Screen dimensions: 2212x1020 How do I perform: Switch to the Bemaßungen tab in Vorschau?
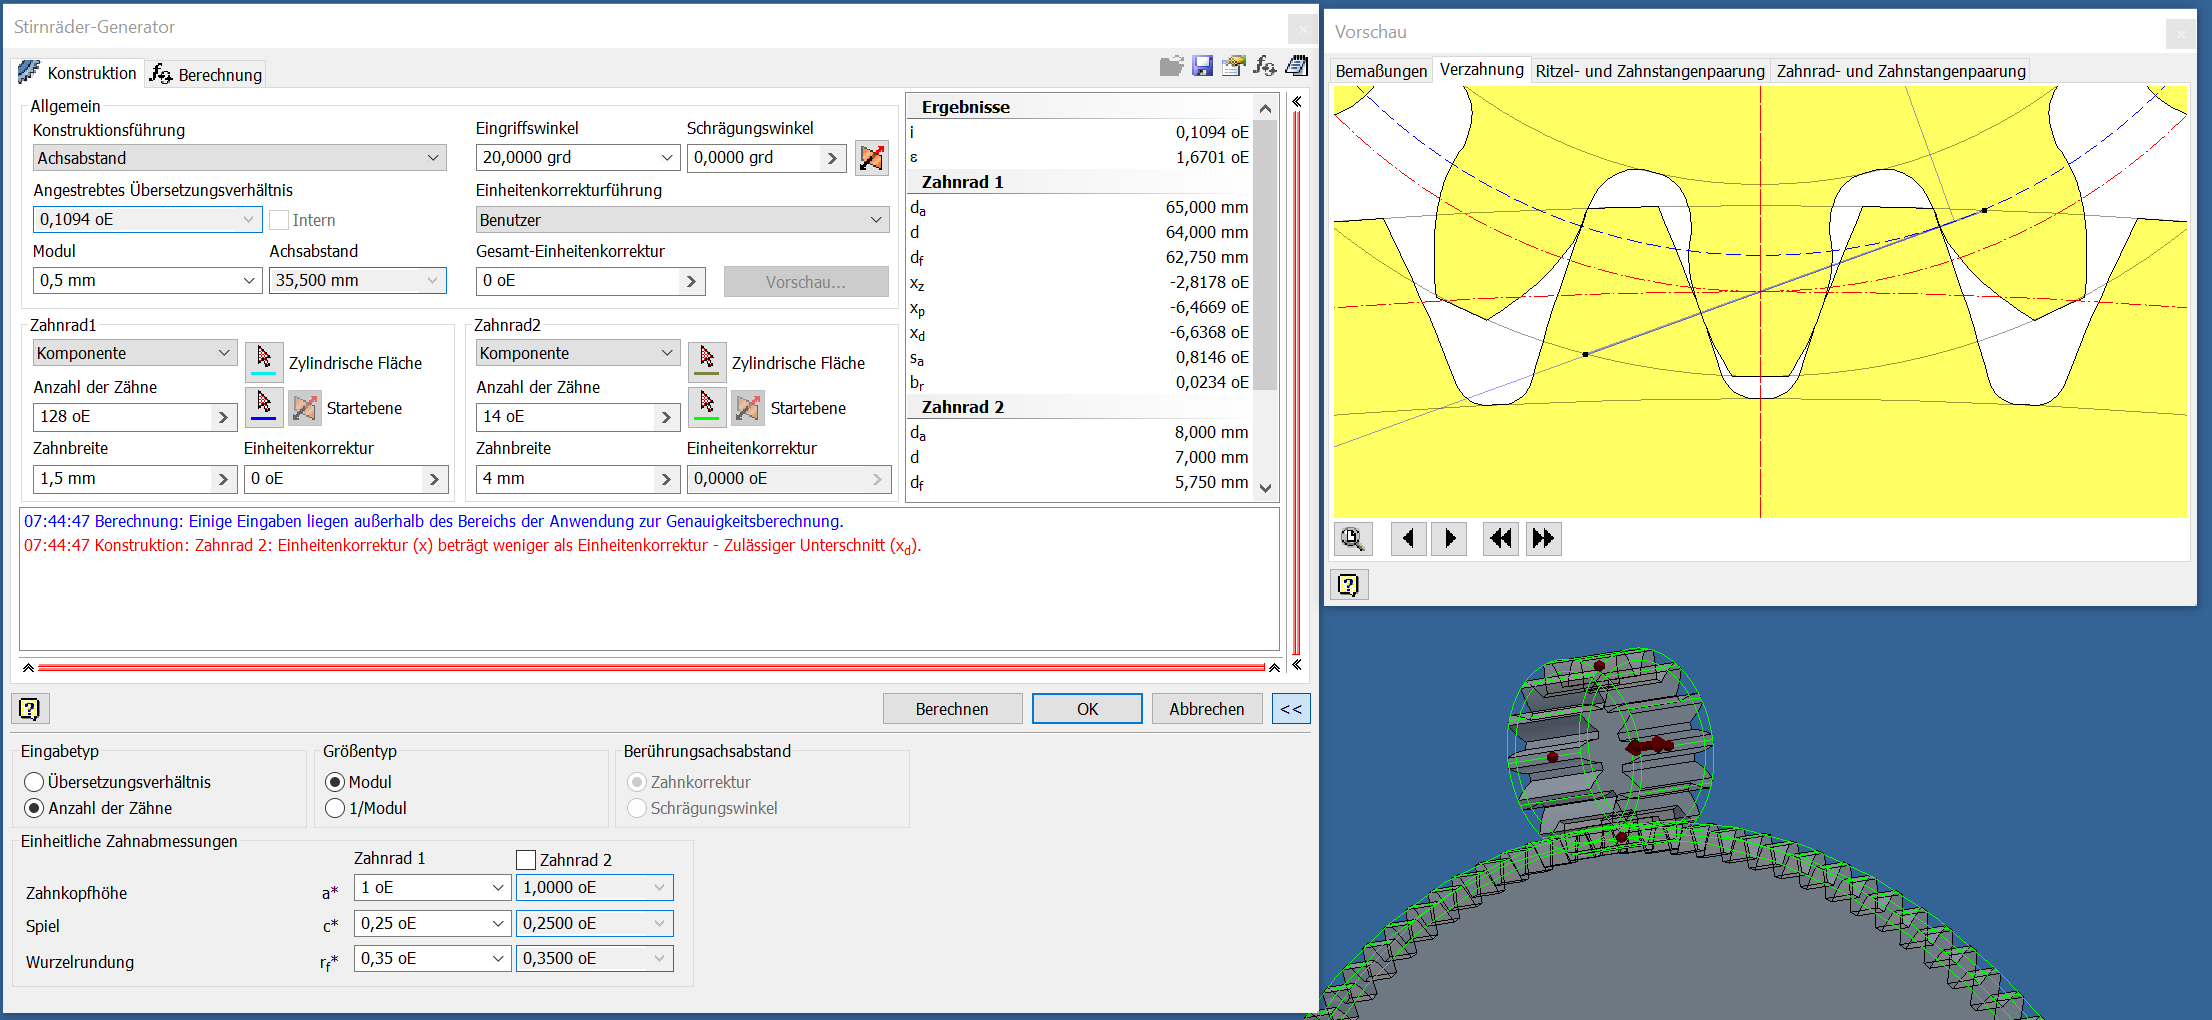point(1381,71)
